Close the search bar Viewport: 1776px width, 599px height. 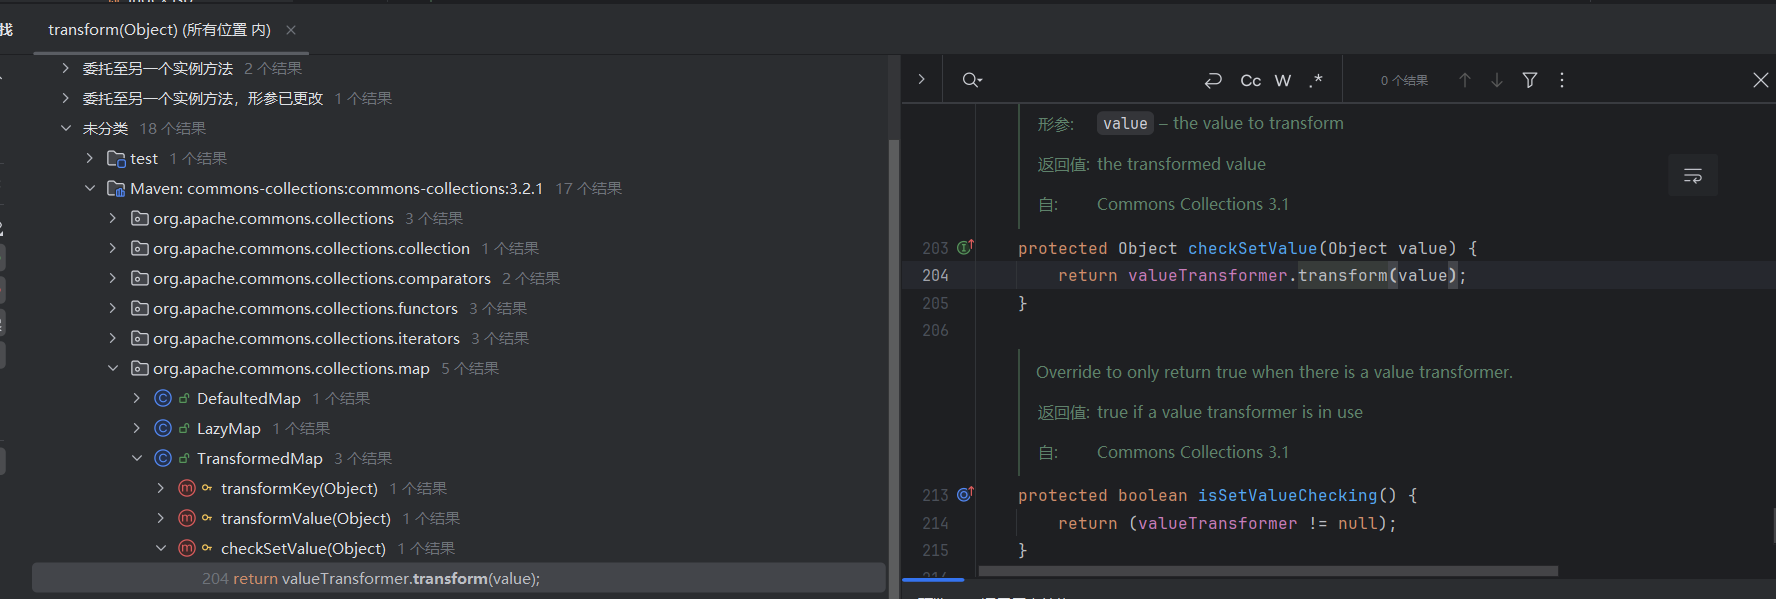pos(1761,80)
